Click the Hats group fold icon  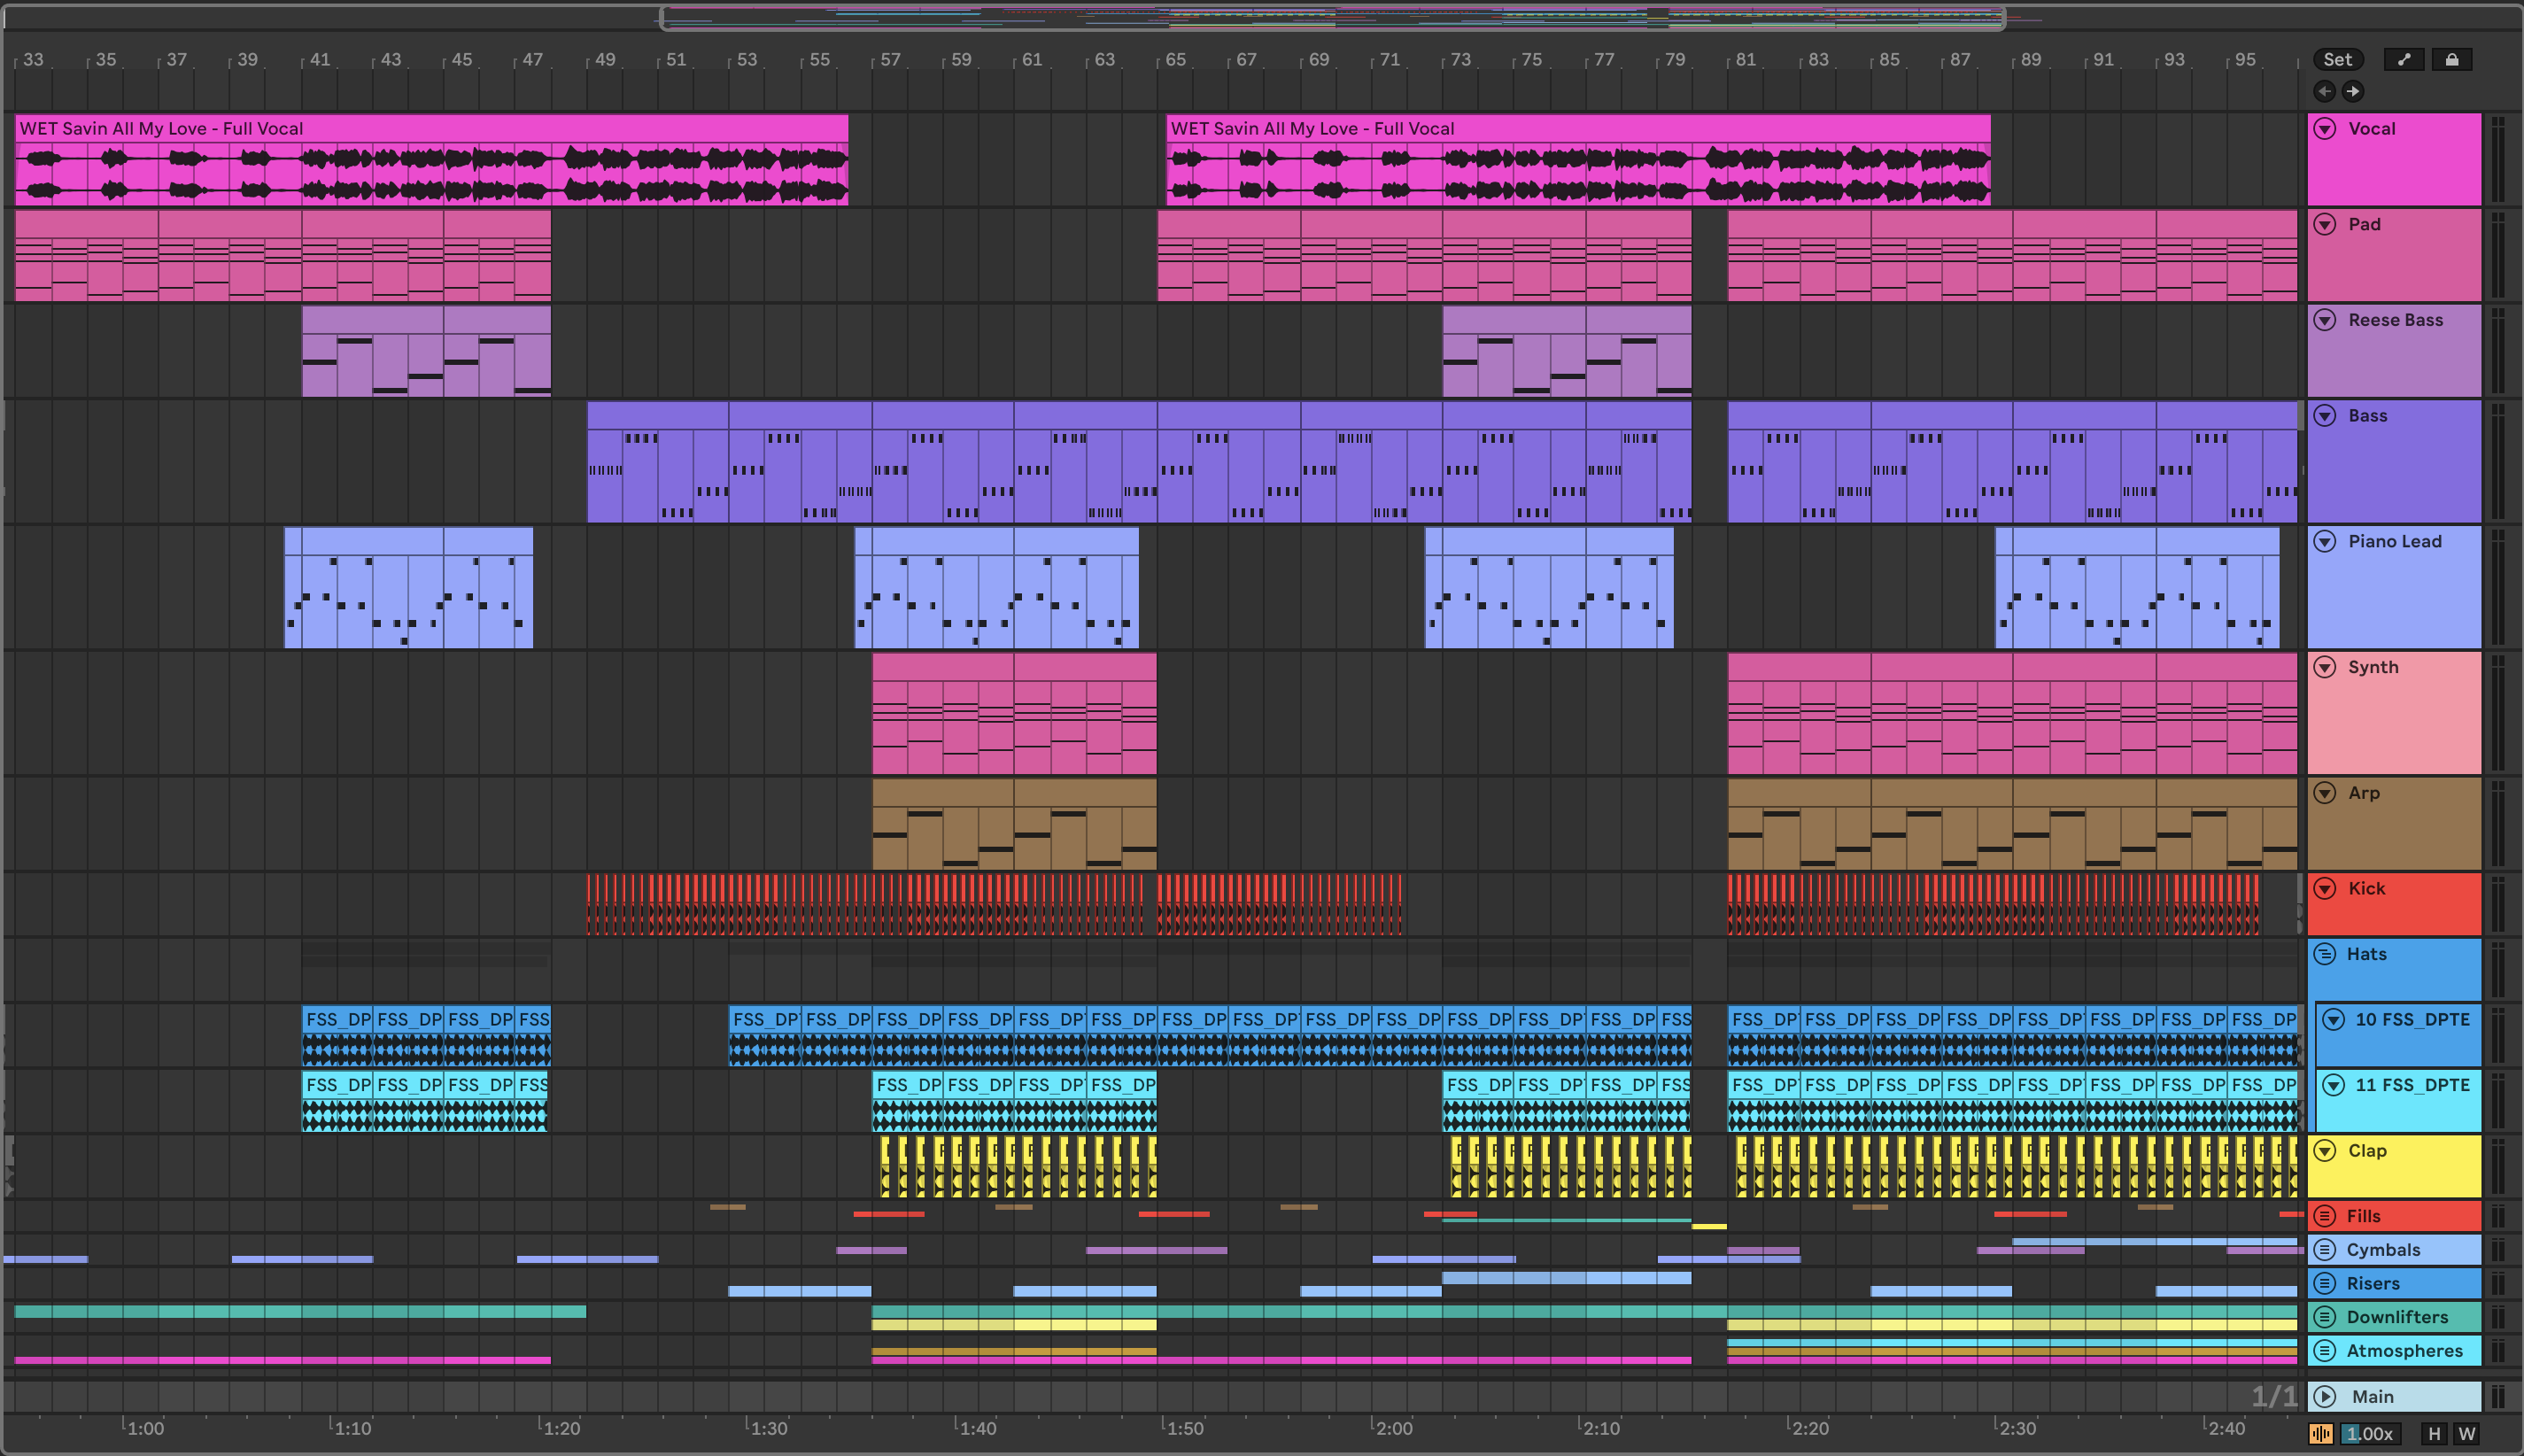pyautogui.click(x=2325, y=954)
